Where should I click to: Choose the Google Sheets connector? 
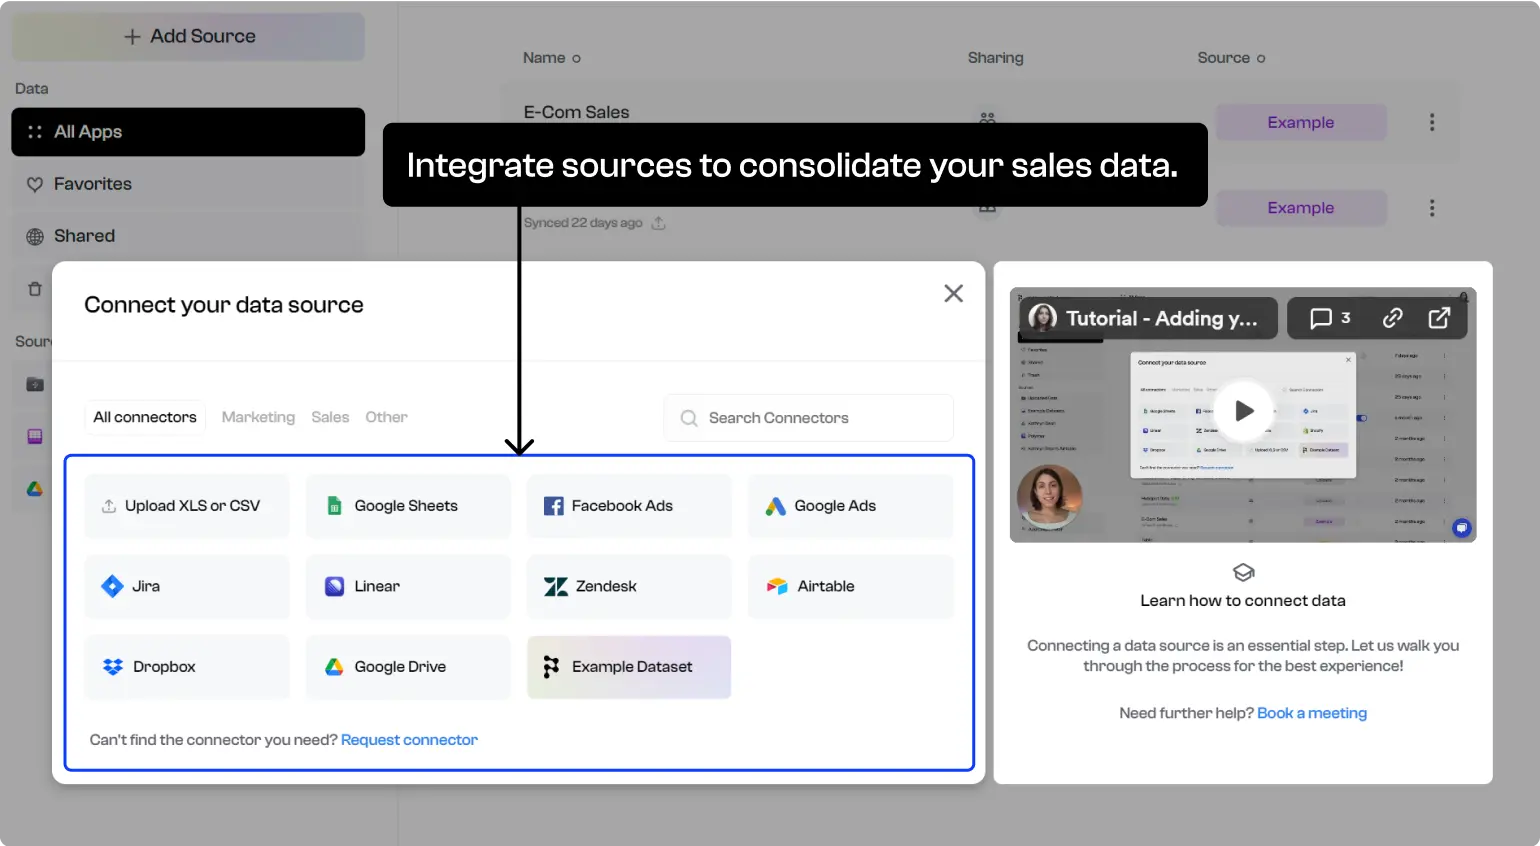[x=408, y=506]
